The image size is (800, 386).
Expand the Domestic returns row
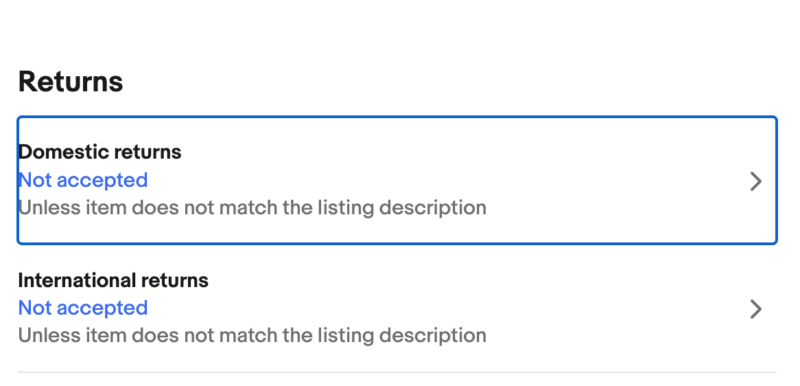pos(397,181)
